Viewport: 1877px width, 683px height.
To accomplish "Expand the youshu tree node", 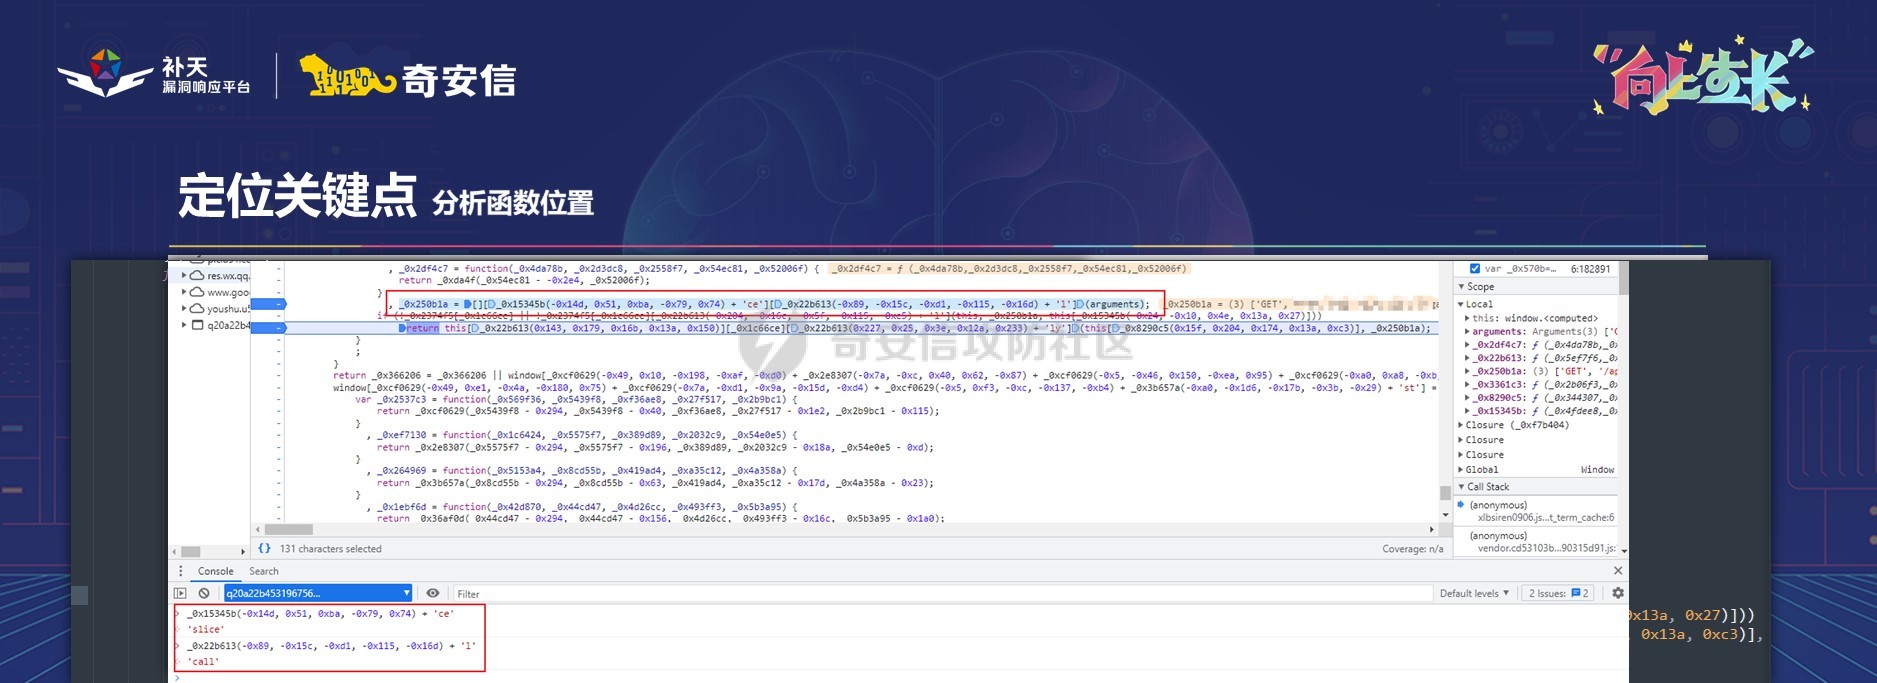I will click(x=184, y=309).
